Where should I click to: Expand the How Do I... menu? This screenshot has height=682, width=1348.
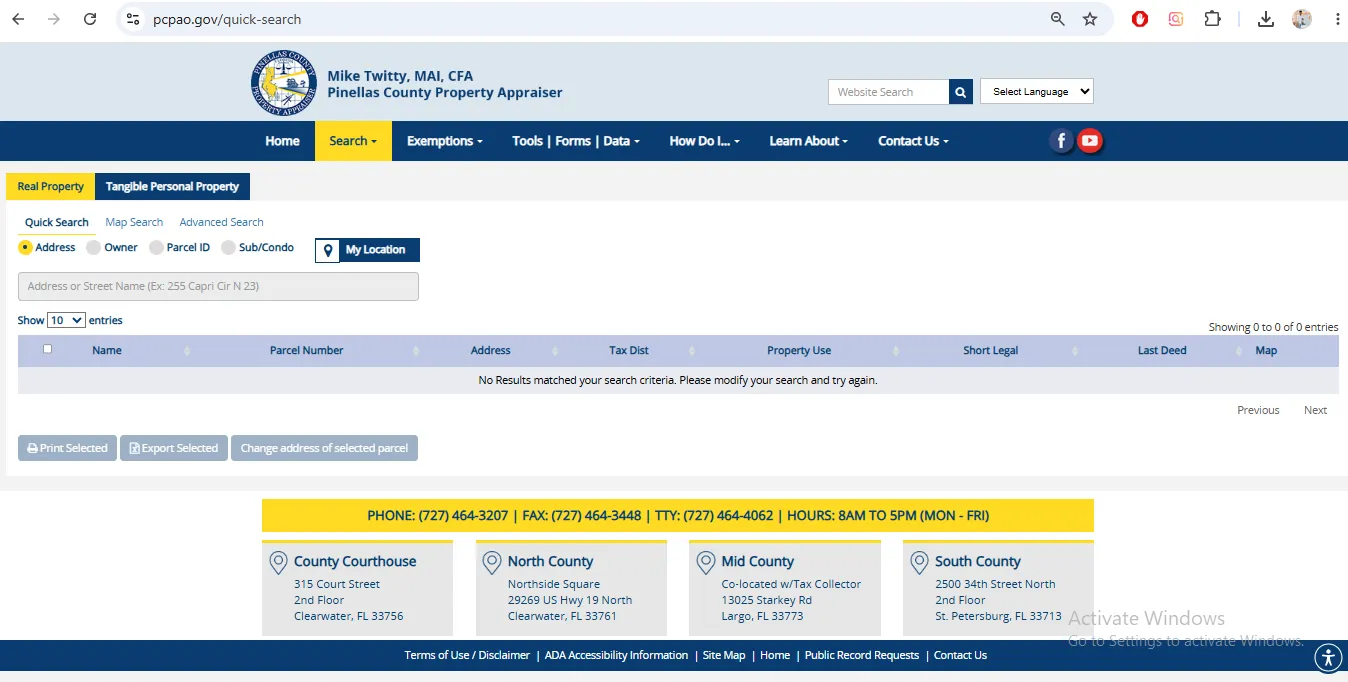[704, 141]
